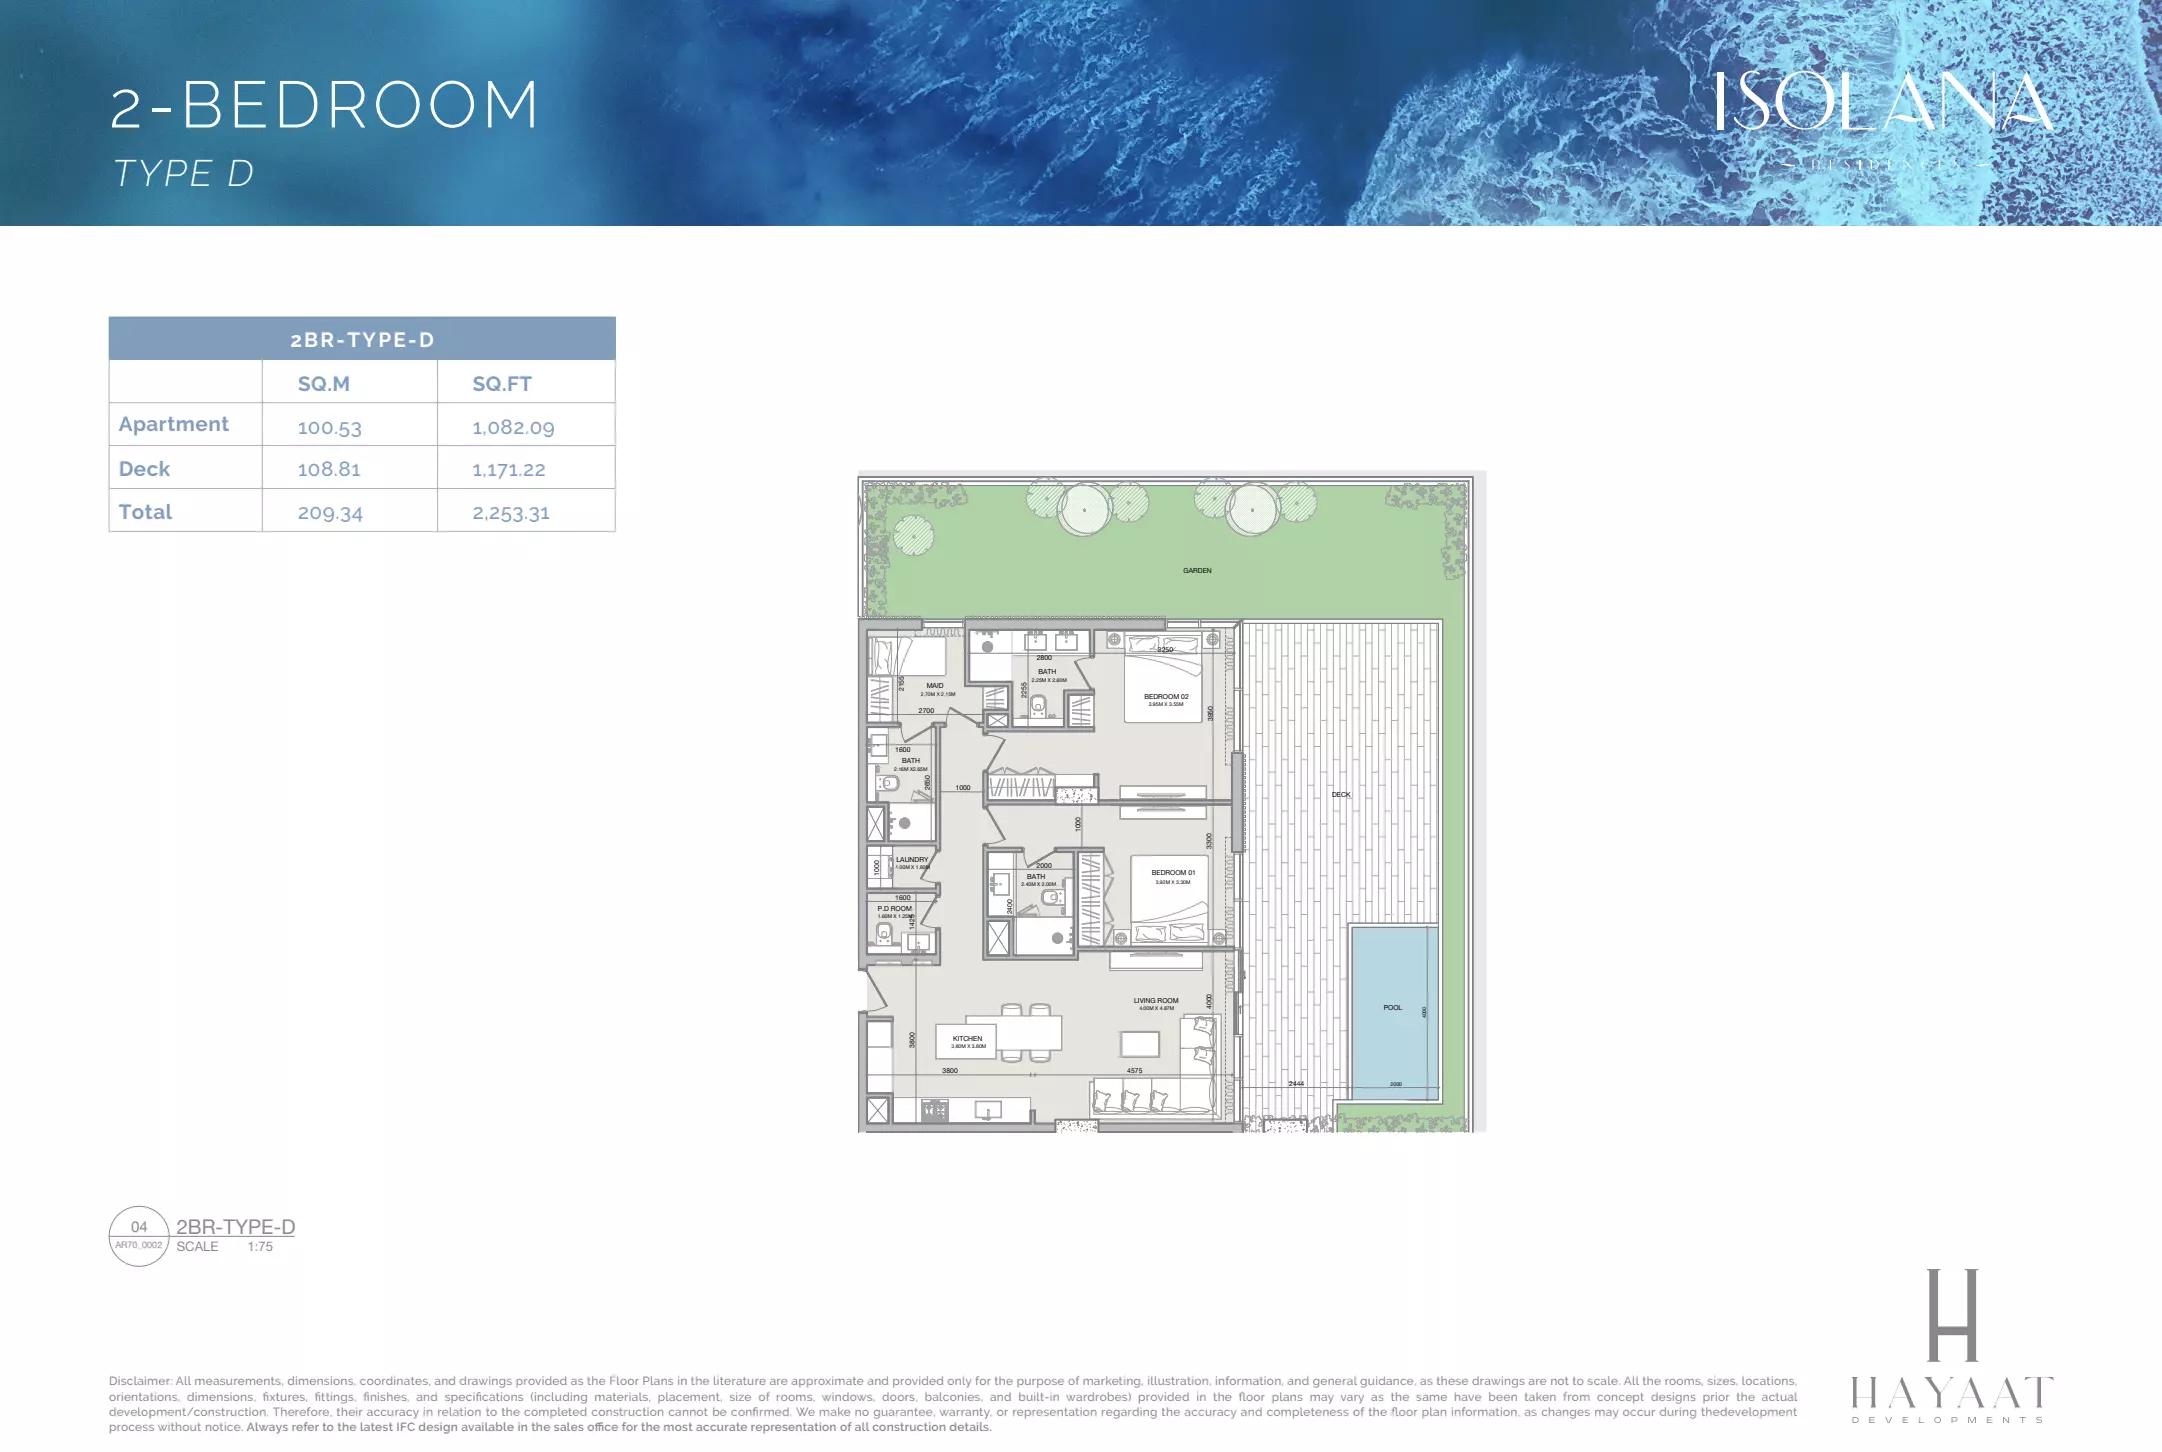
Task: Click the Total square meters value 209.34
Action: pyautogui.click(x=330, y=513)
